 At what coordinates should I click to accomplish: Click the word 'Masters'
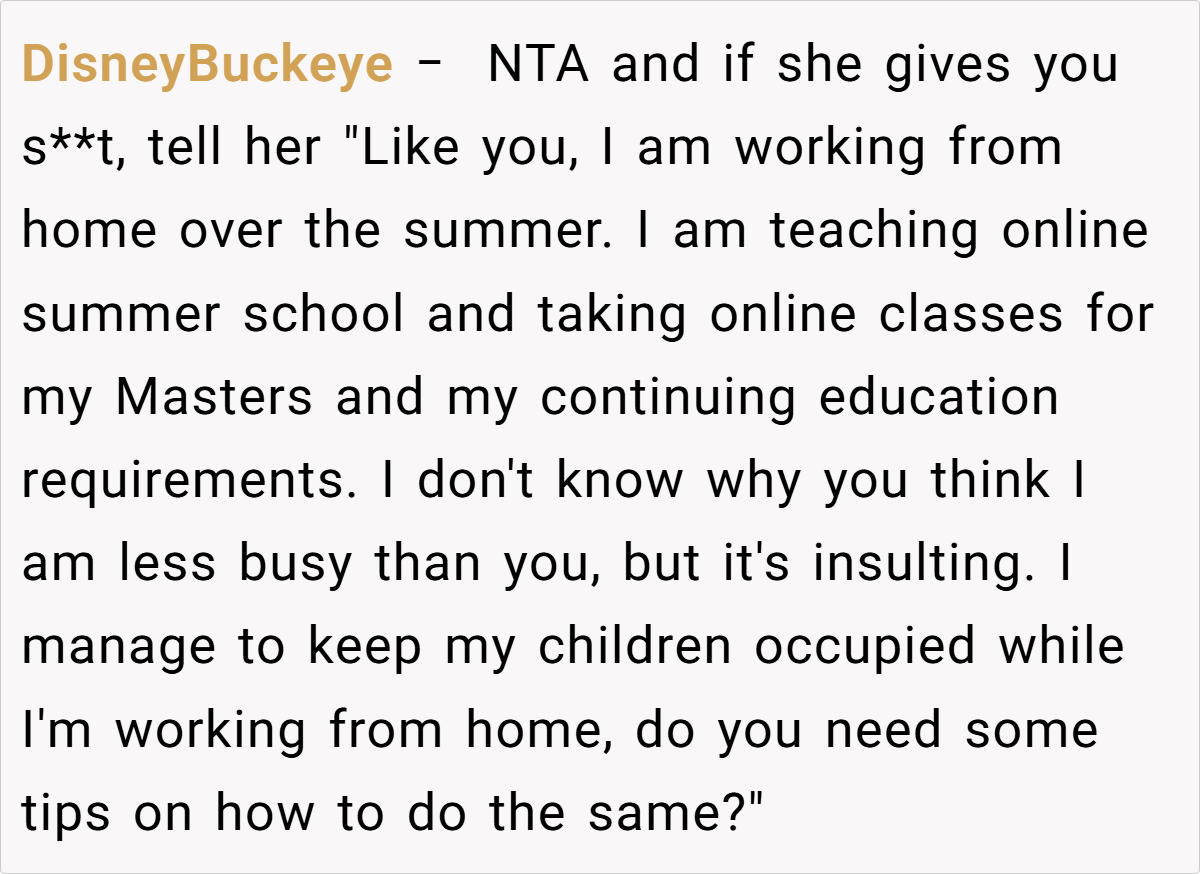click(x=213, y=397)
